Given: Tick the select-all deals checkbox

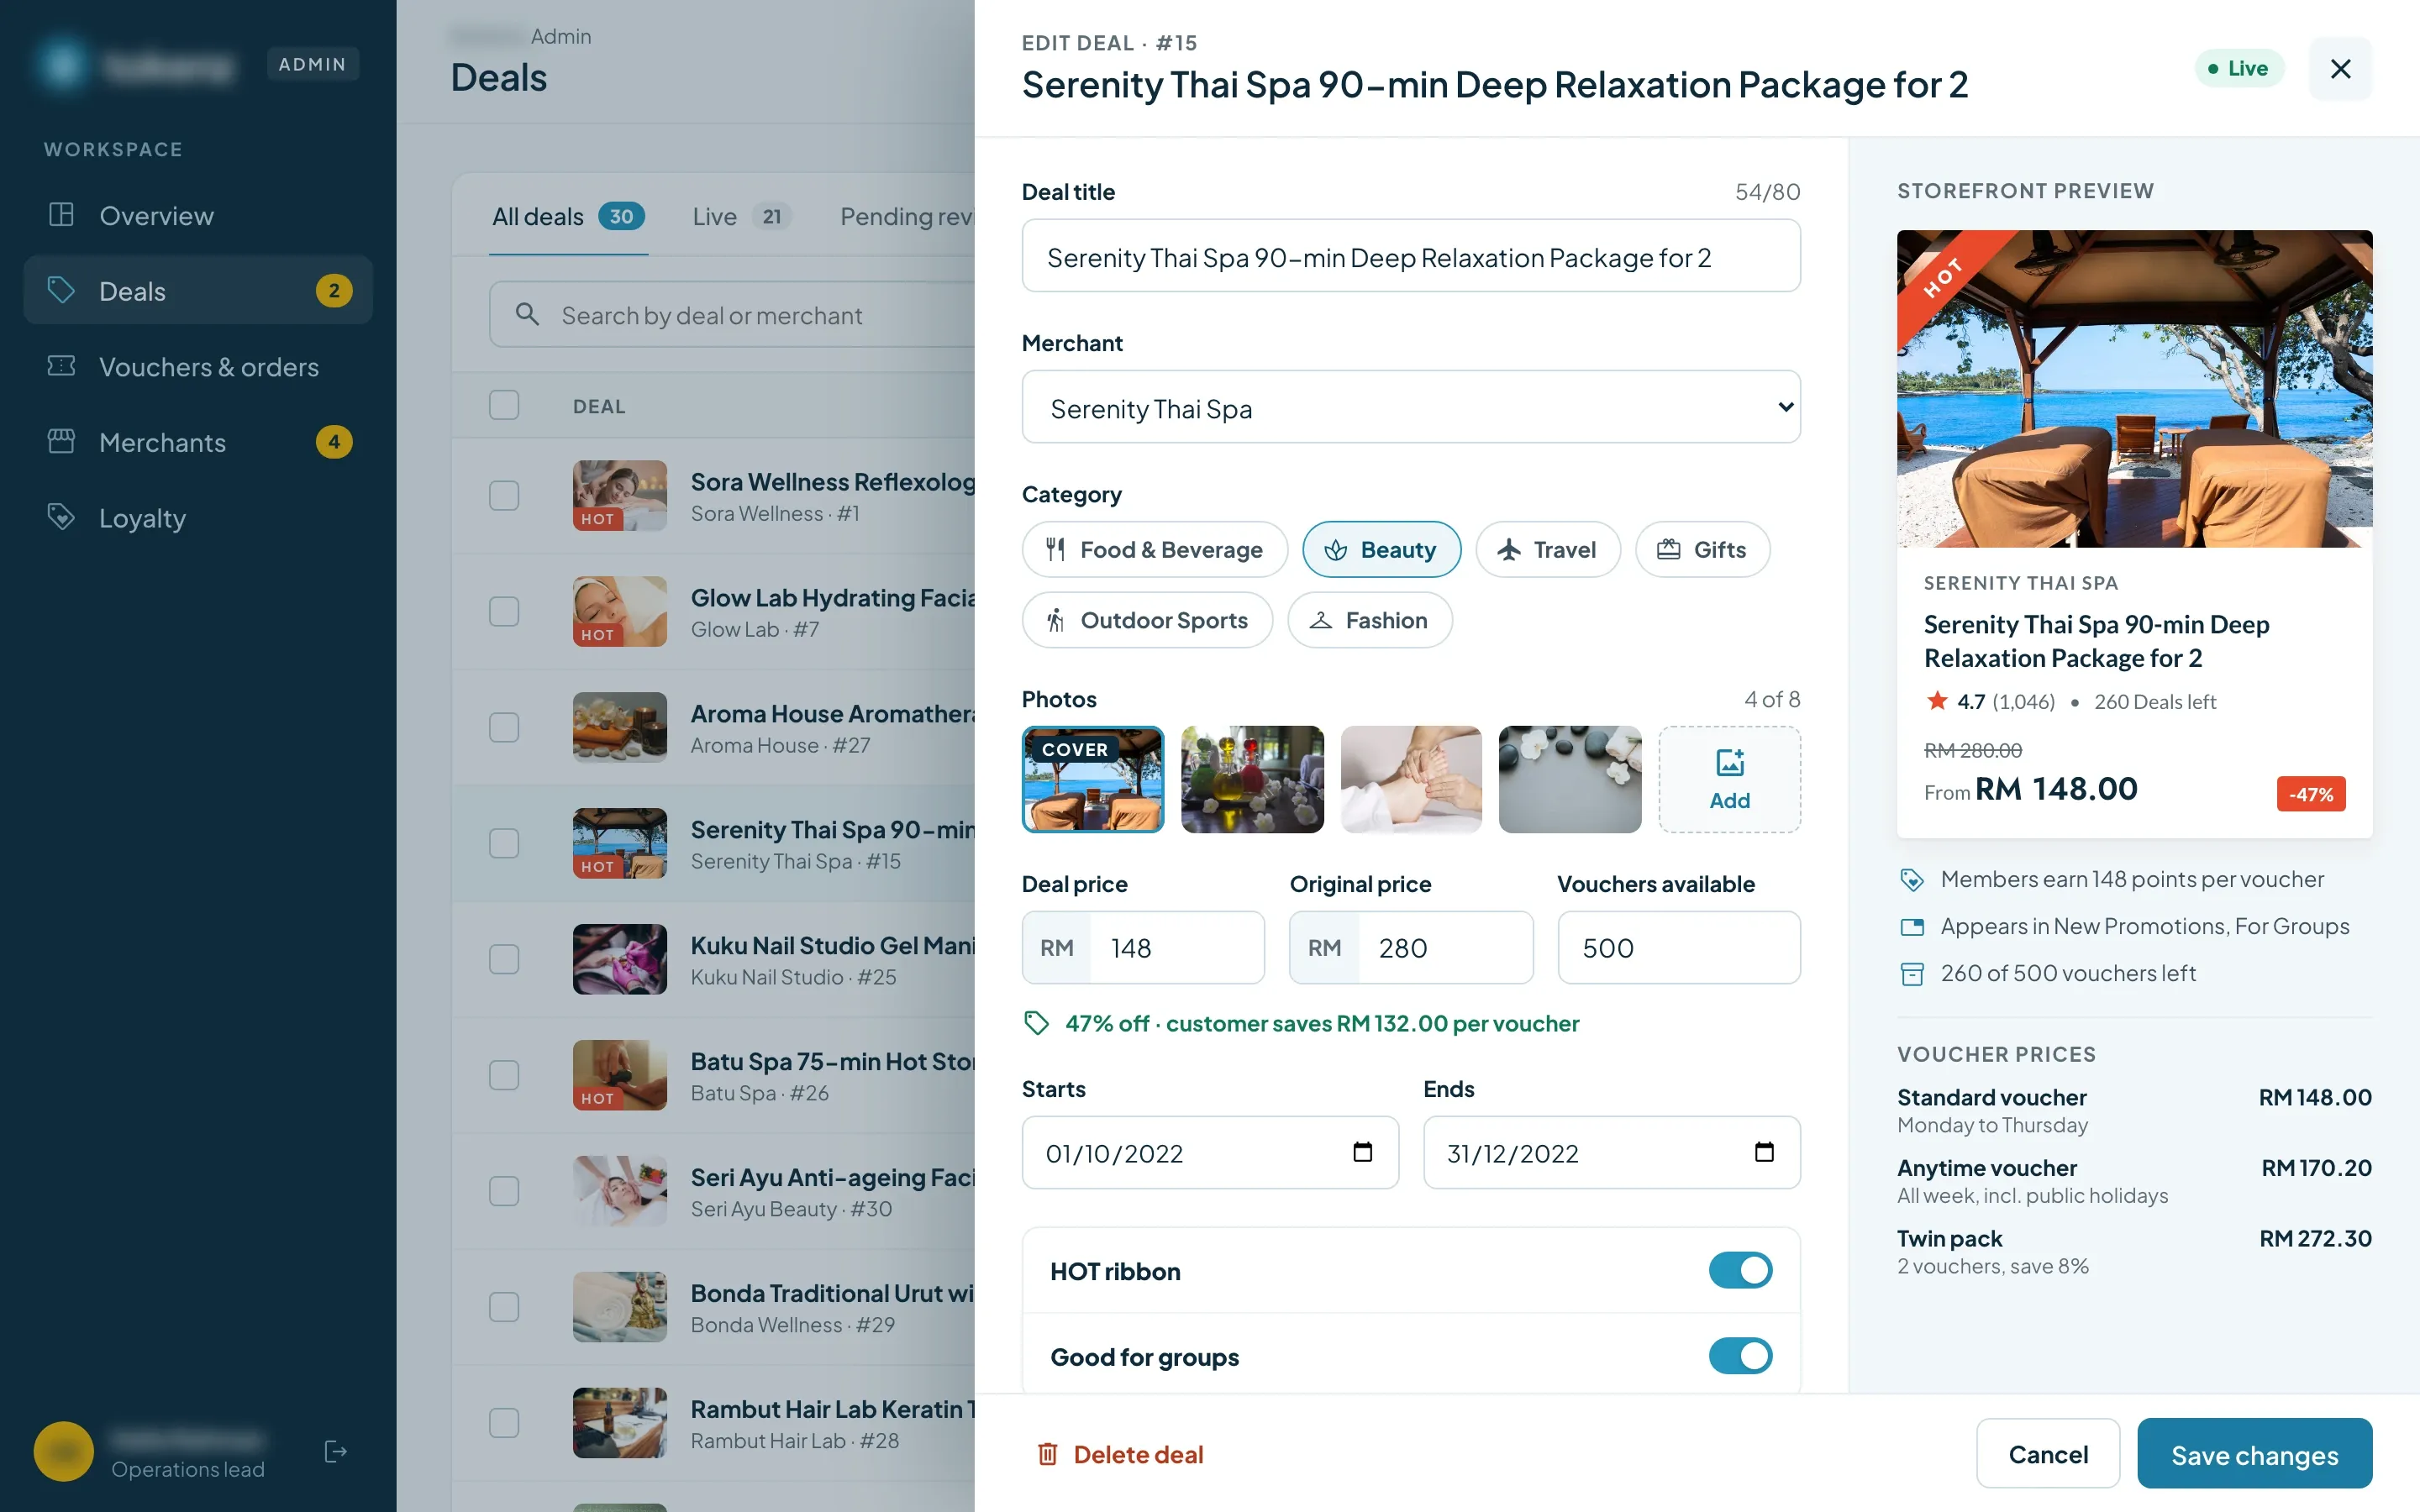Looking at the screenshot, I should tap(504, 405).
